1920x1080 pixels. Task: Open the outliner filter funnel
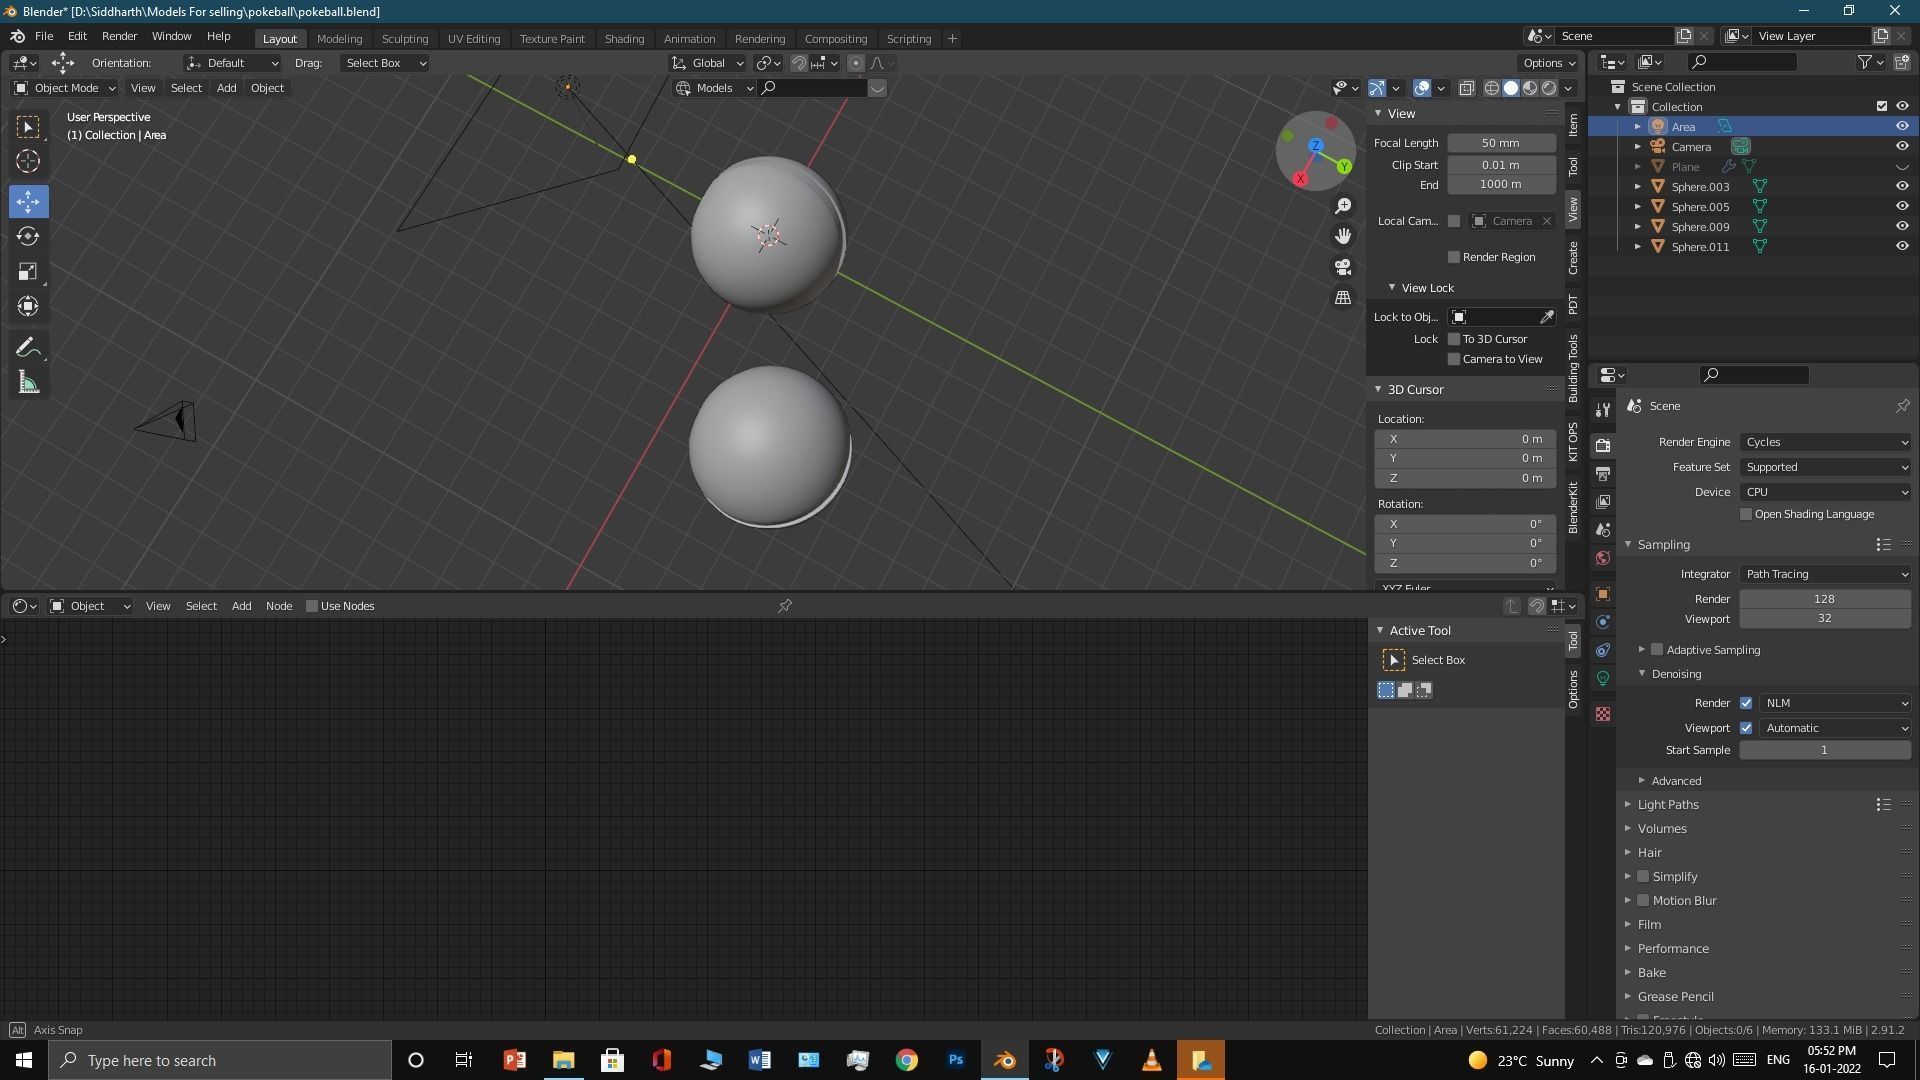1865,62
